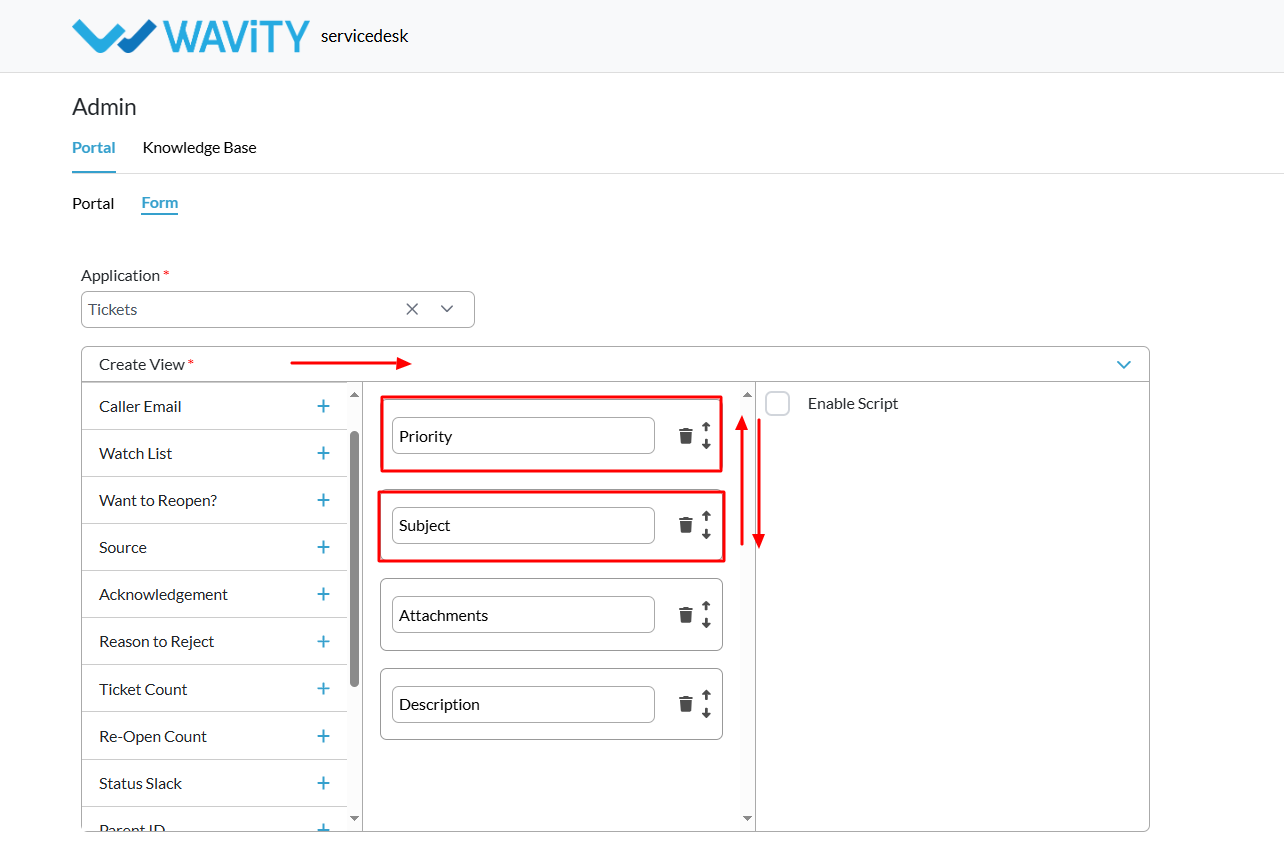Click the field list scroll-up arrow
Viewport: 1284px width, 846px height.
pyautogui.click(x=354, y=395)
